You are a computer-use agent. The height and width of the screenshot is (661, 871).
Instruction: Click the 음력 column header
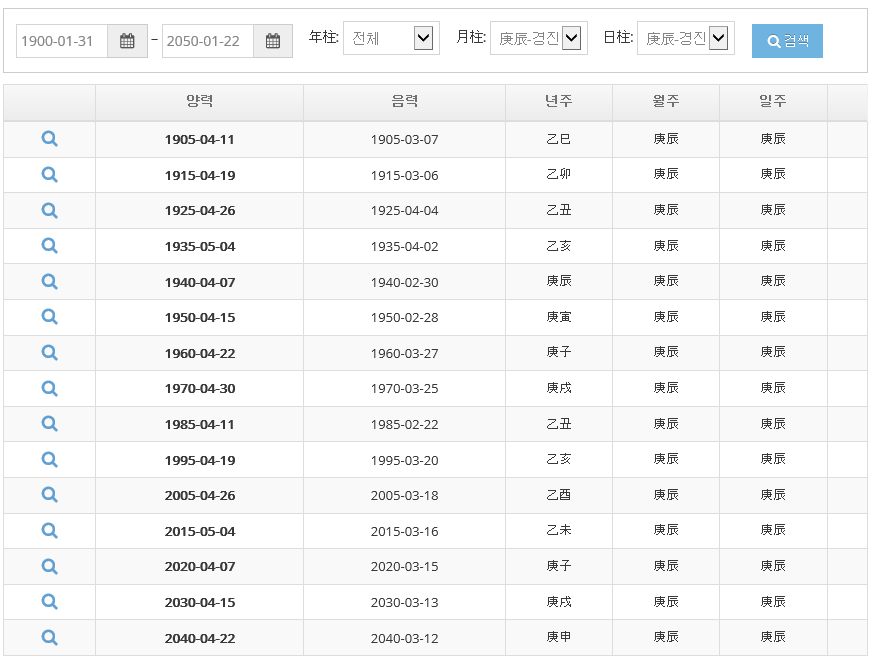pos(404,101)
